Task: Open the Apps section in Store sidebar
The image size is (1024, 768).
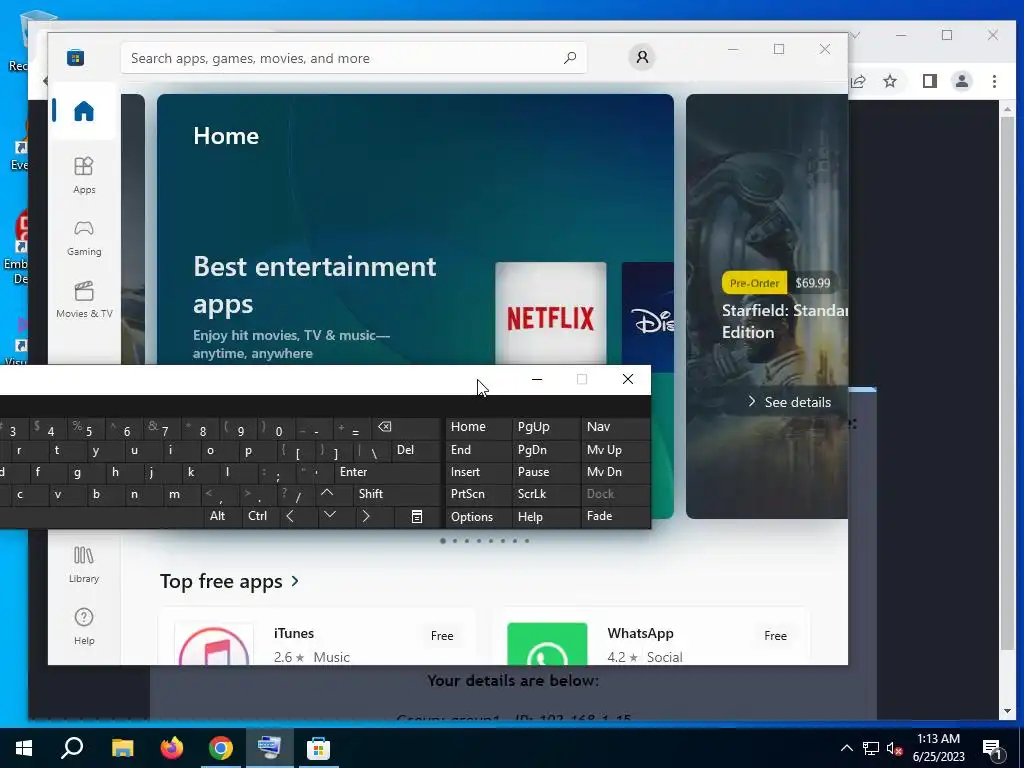Action: [x=84, y=176]
